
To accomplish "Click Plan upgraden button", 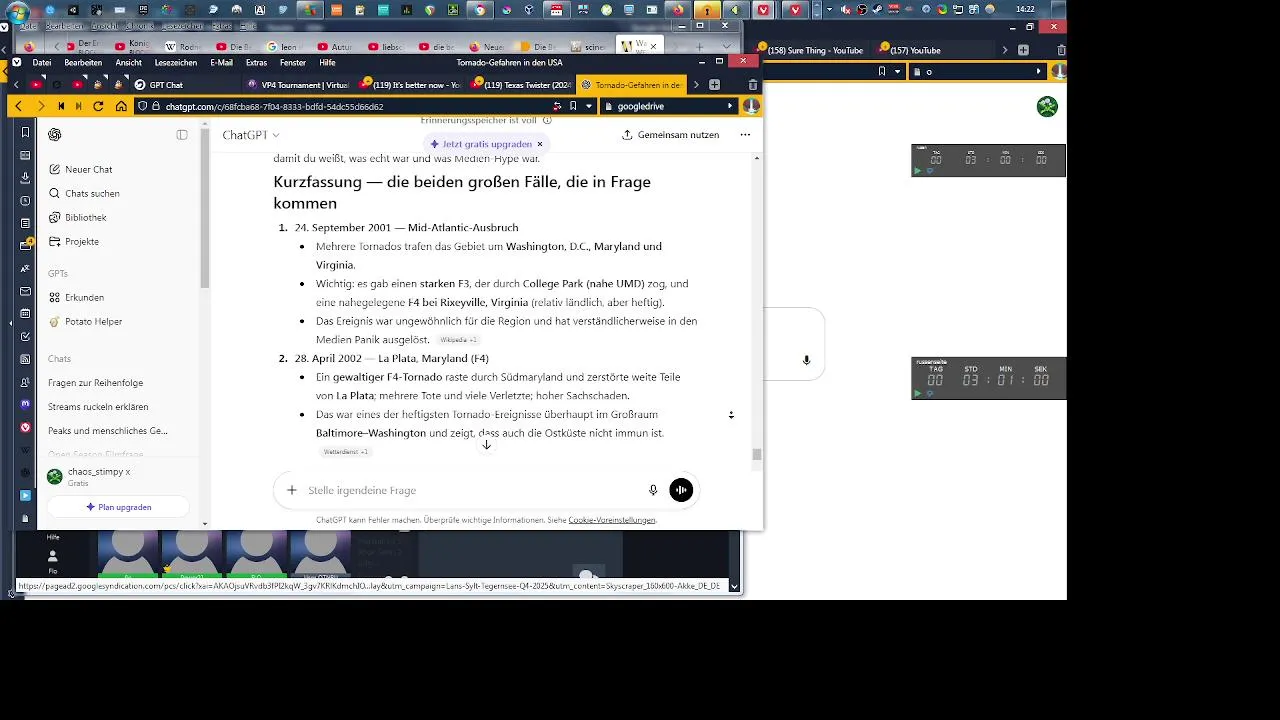I will [x=119, y=507].
